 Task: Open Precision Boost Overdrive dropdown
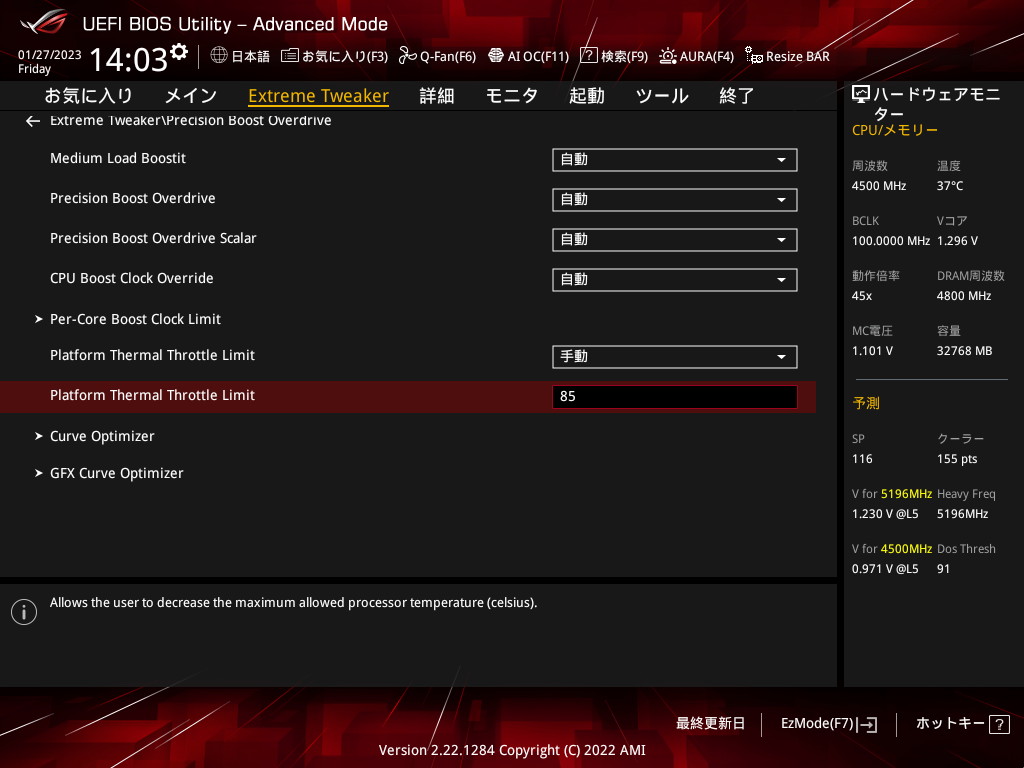tap(675, 200)
